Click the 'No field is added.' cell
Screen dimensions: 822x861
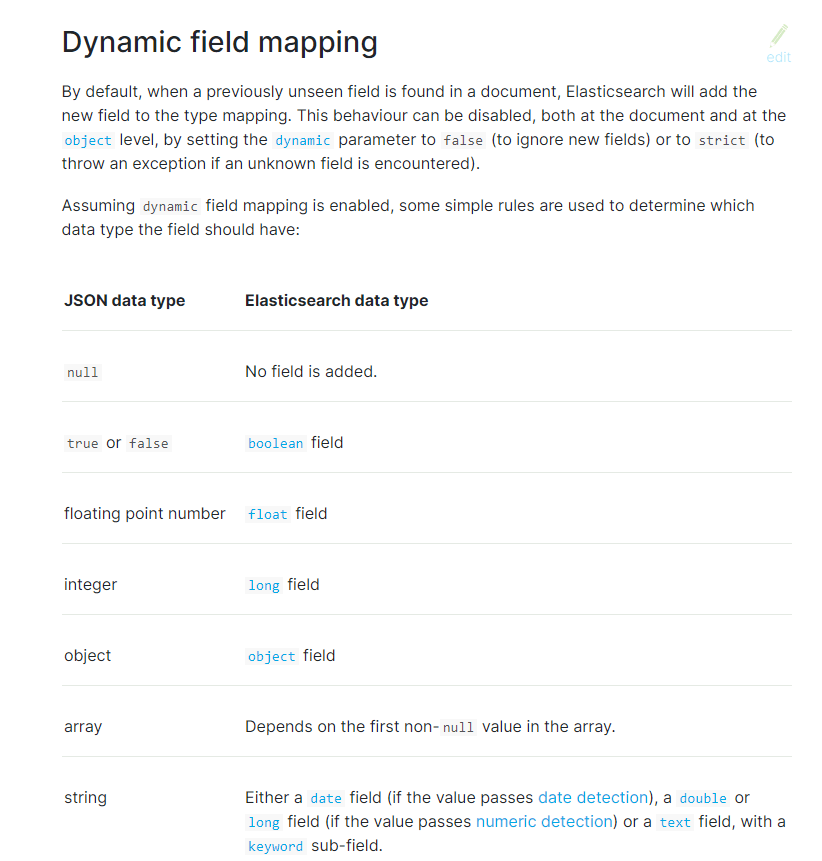click(x=311, y=372)
